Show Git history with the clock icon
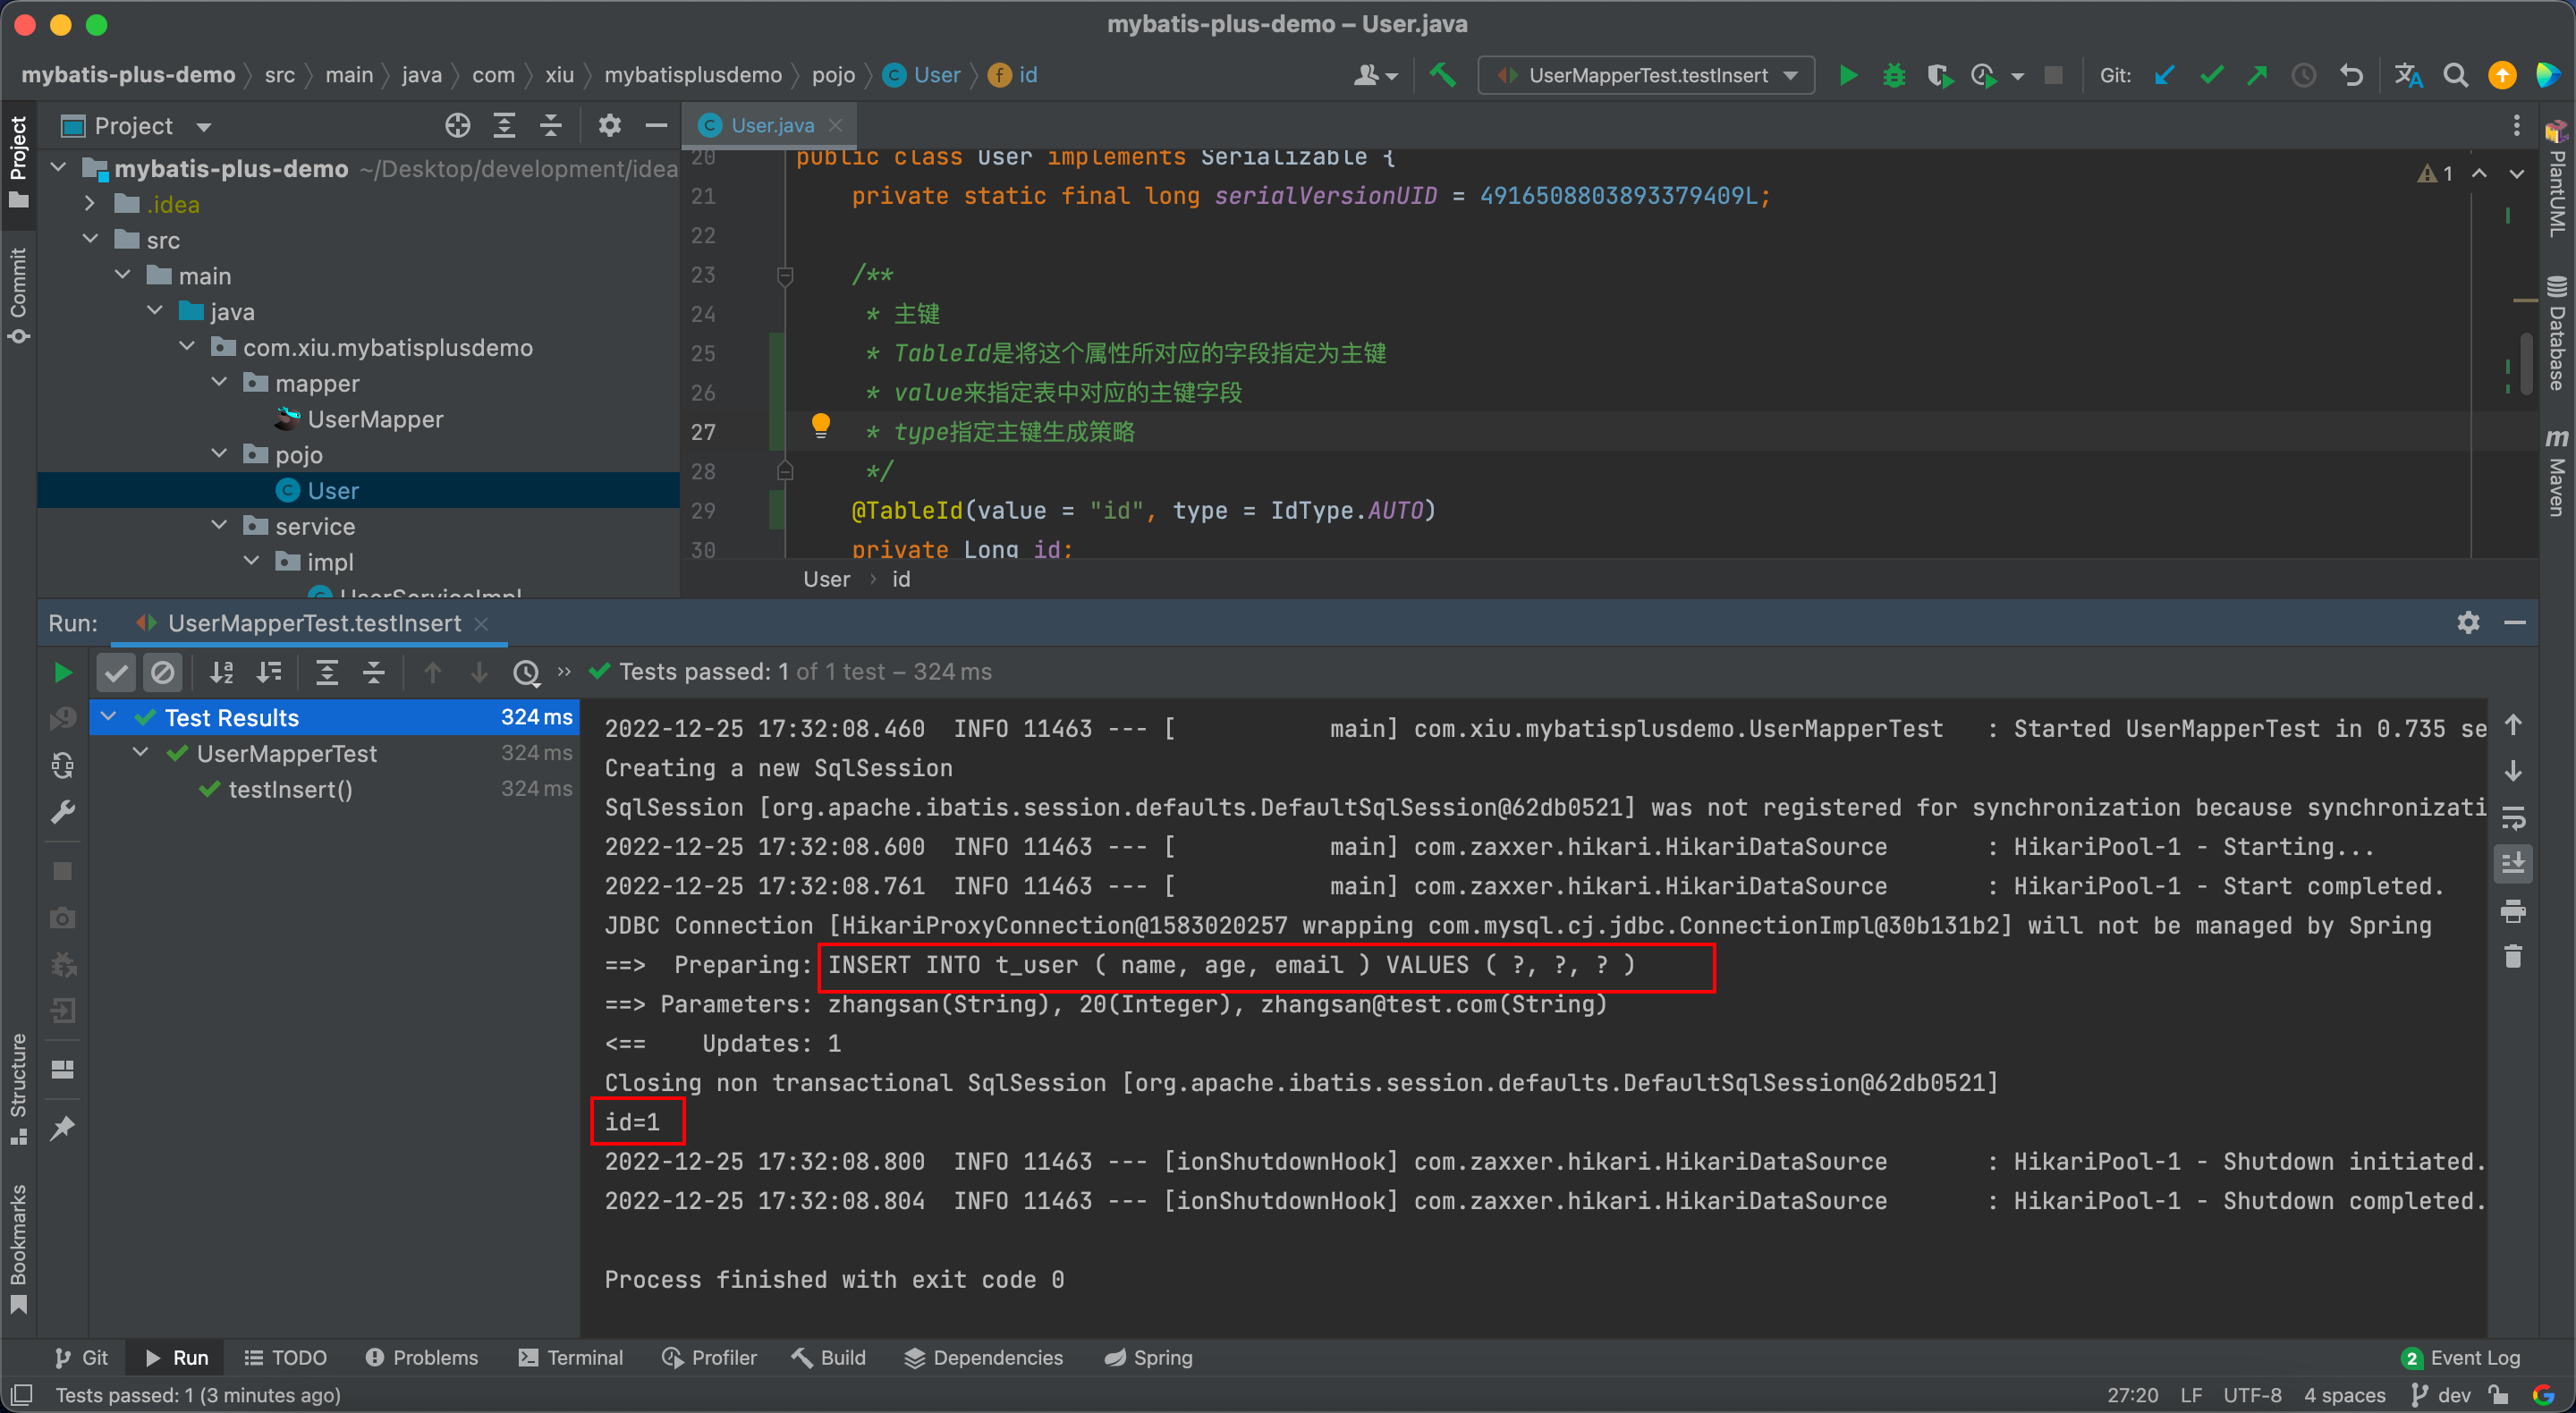 (x=2303, y=75)
